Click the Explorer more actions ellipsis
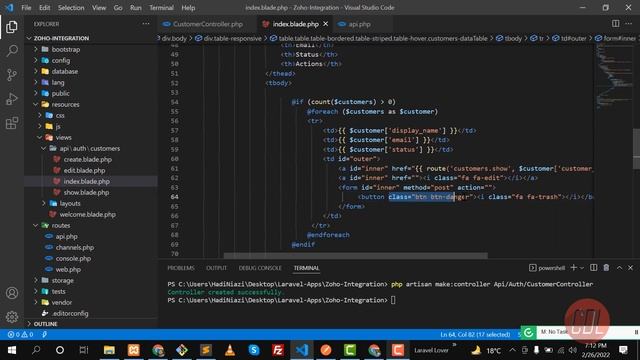 coord(146,24)
